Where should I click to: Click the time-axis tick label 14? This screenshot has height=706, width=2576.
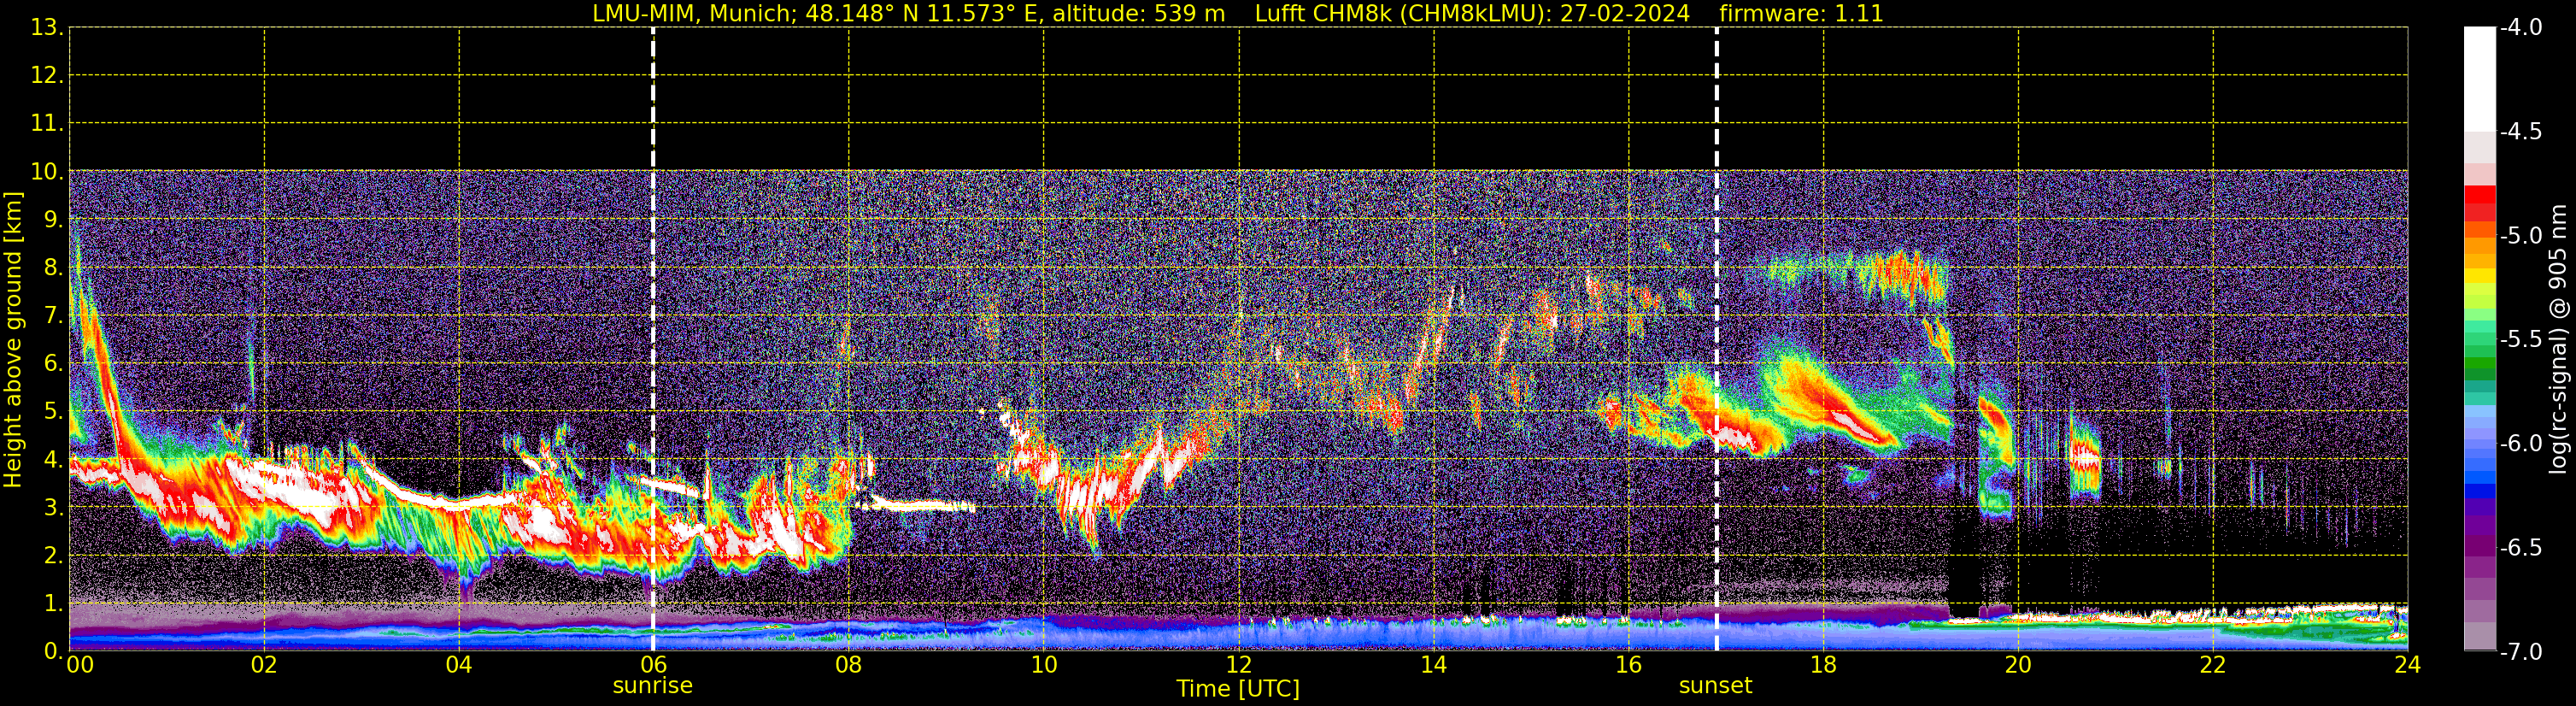(1433, 666)
